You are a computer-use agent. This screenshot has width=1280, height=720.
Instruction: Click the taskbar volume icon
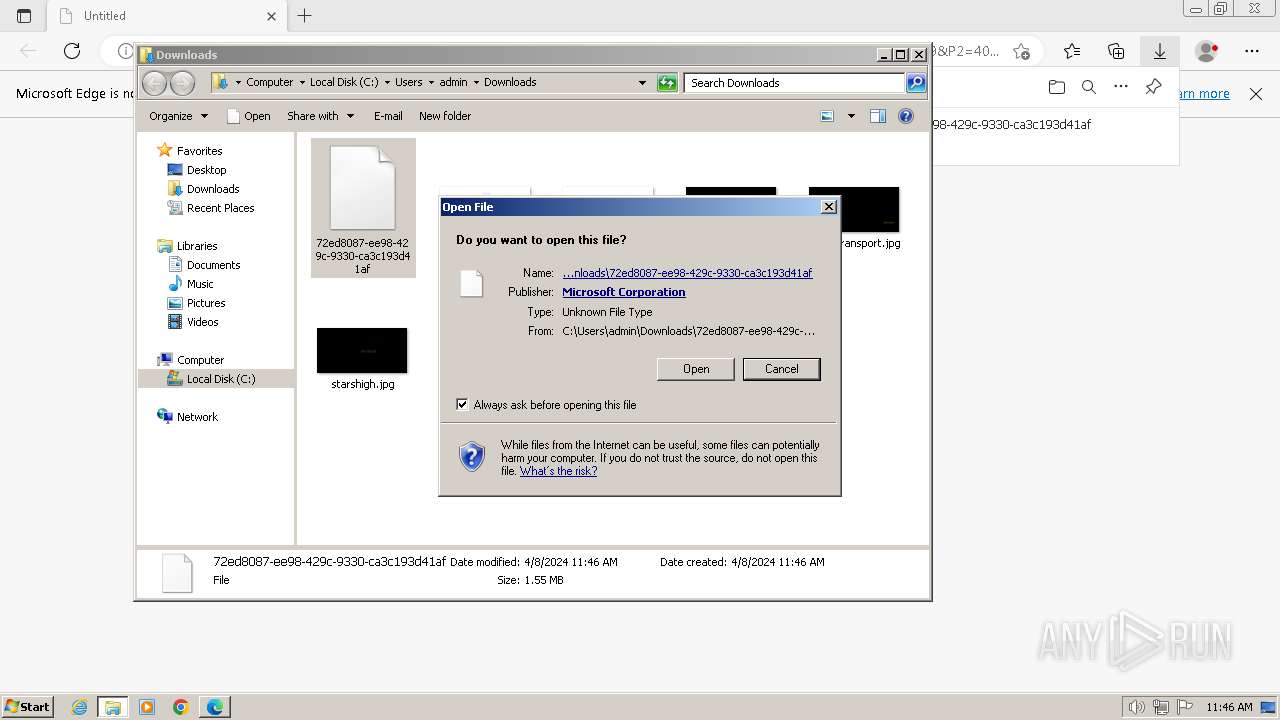[x=1138, y=707]
